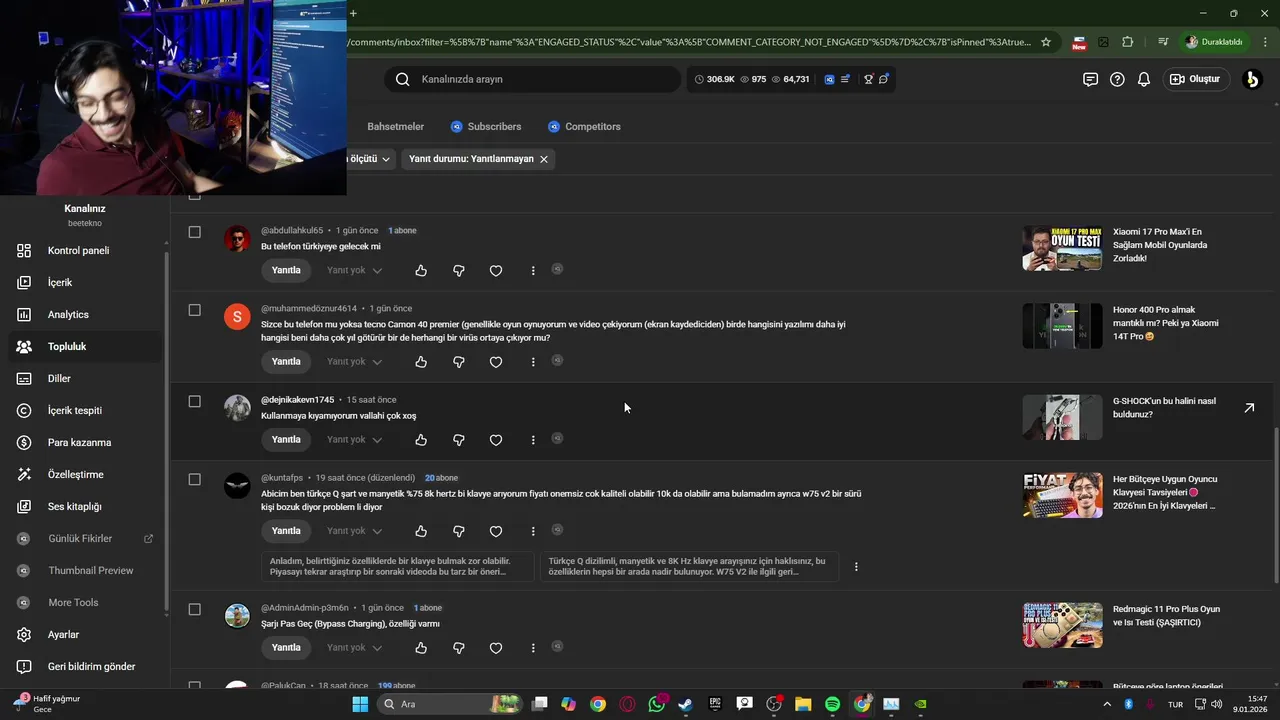The image size is (1280, 720).
Task: Select the checkbox for the @AdminAdmin-p3m6n comment
Action: (195, 609)
